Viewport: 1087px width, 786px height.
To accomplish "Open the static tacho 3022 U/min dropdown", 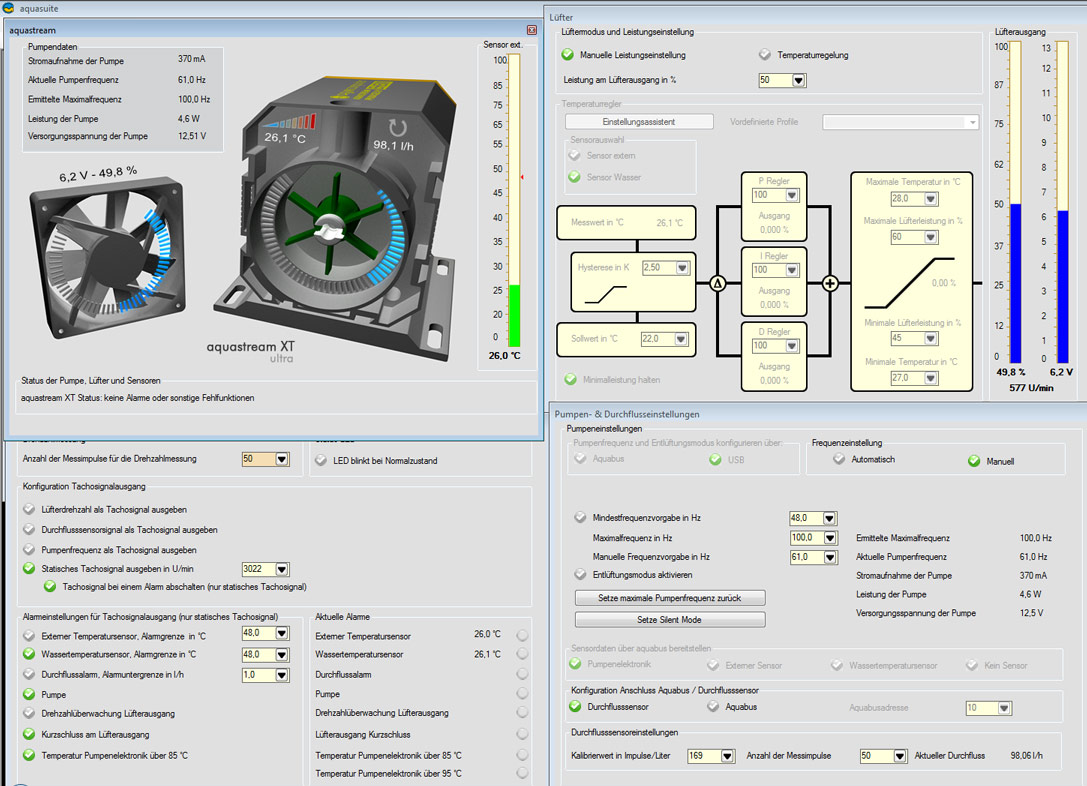I will tap(281, 569).
